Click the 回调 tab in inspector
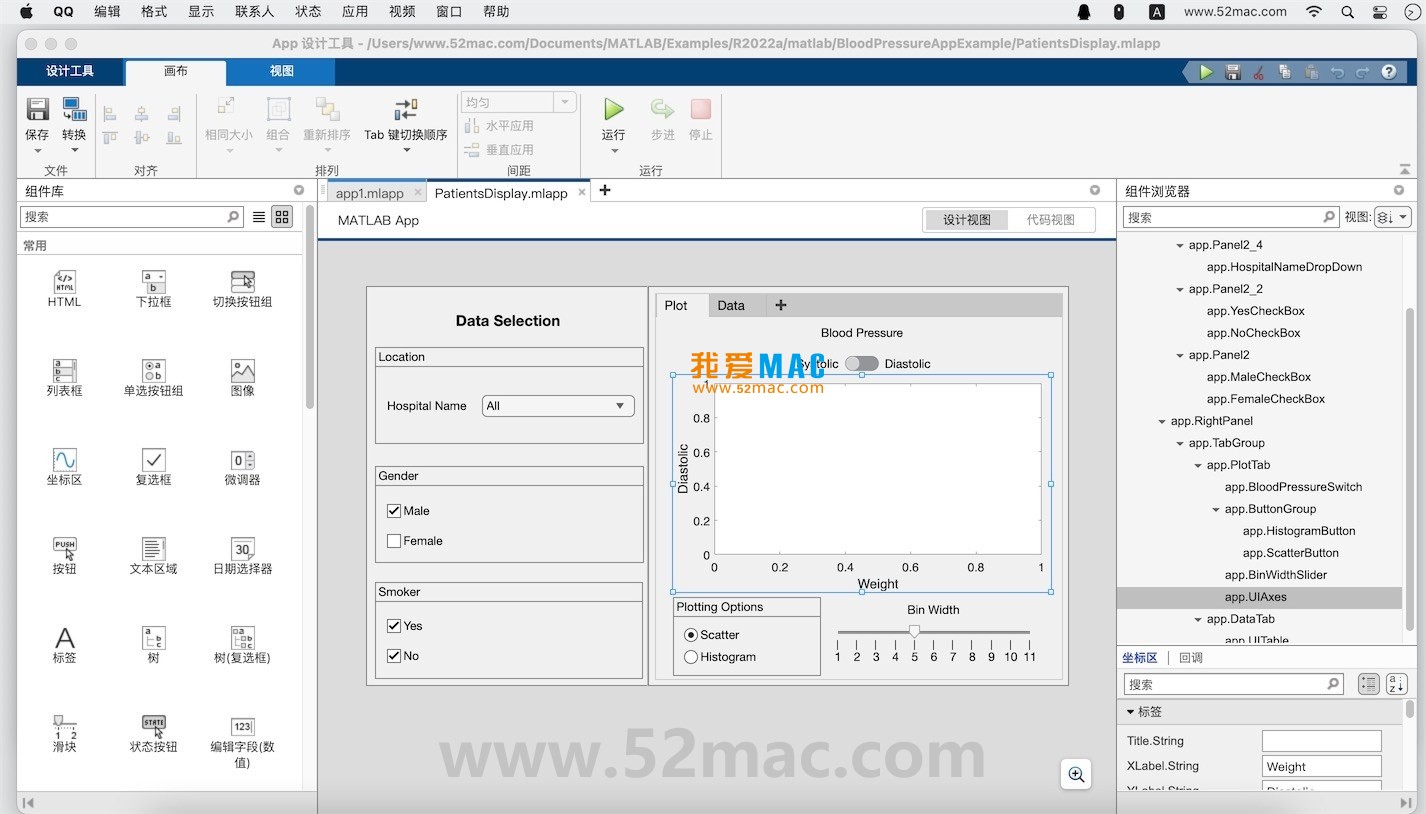 [1191, 658]
